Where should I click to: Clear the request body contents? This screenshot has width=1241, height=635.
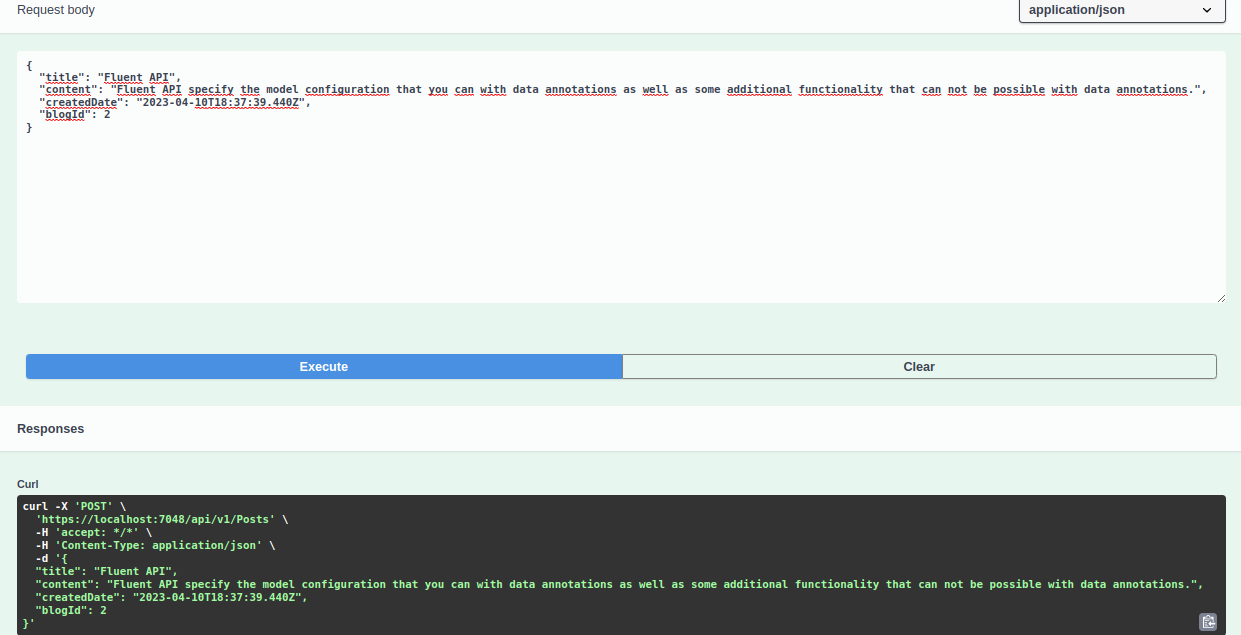pos(918,366)
